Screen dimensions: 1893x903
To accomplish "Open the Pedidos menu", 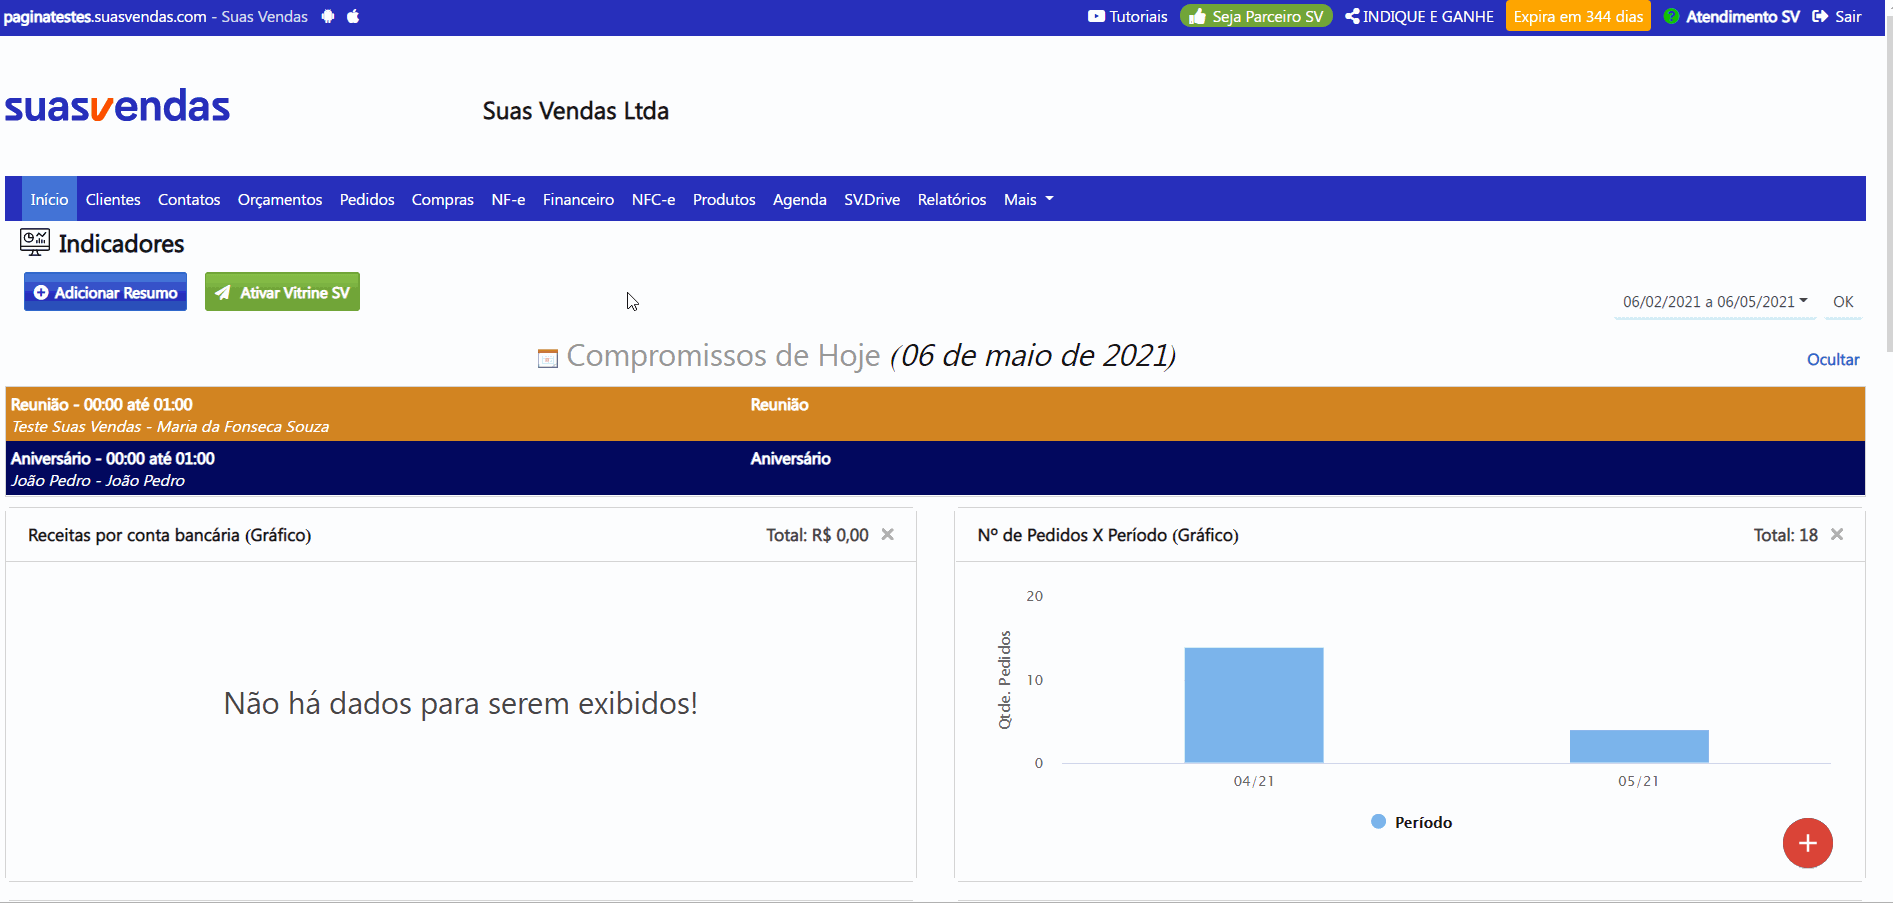I will (x=367, y=199).
